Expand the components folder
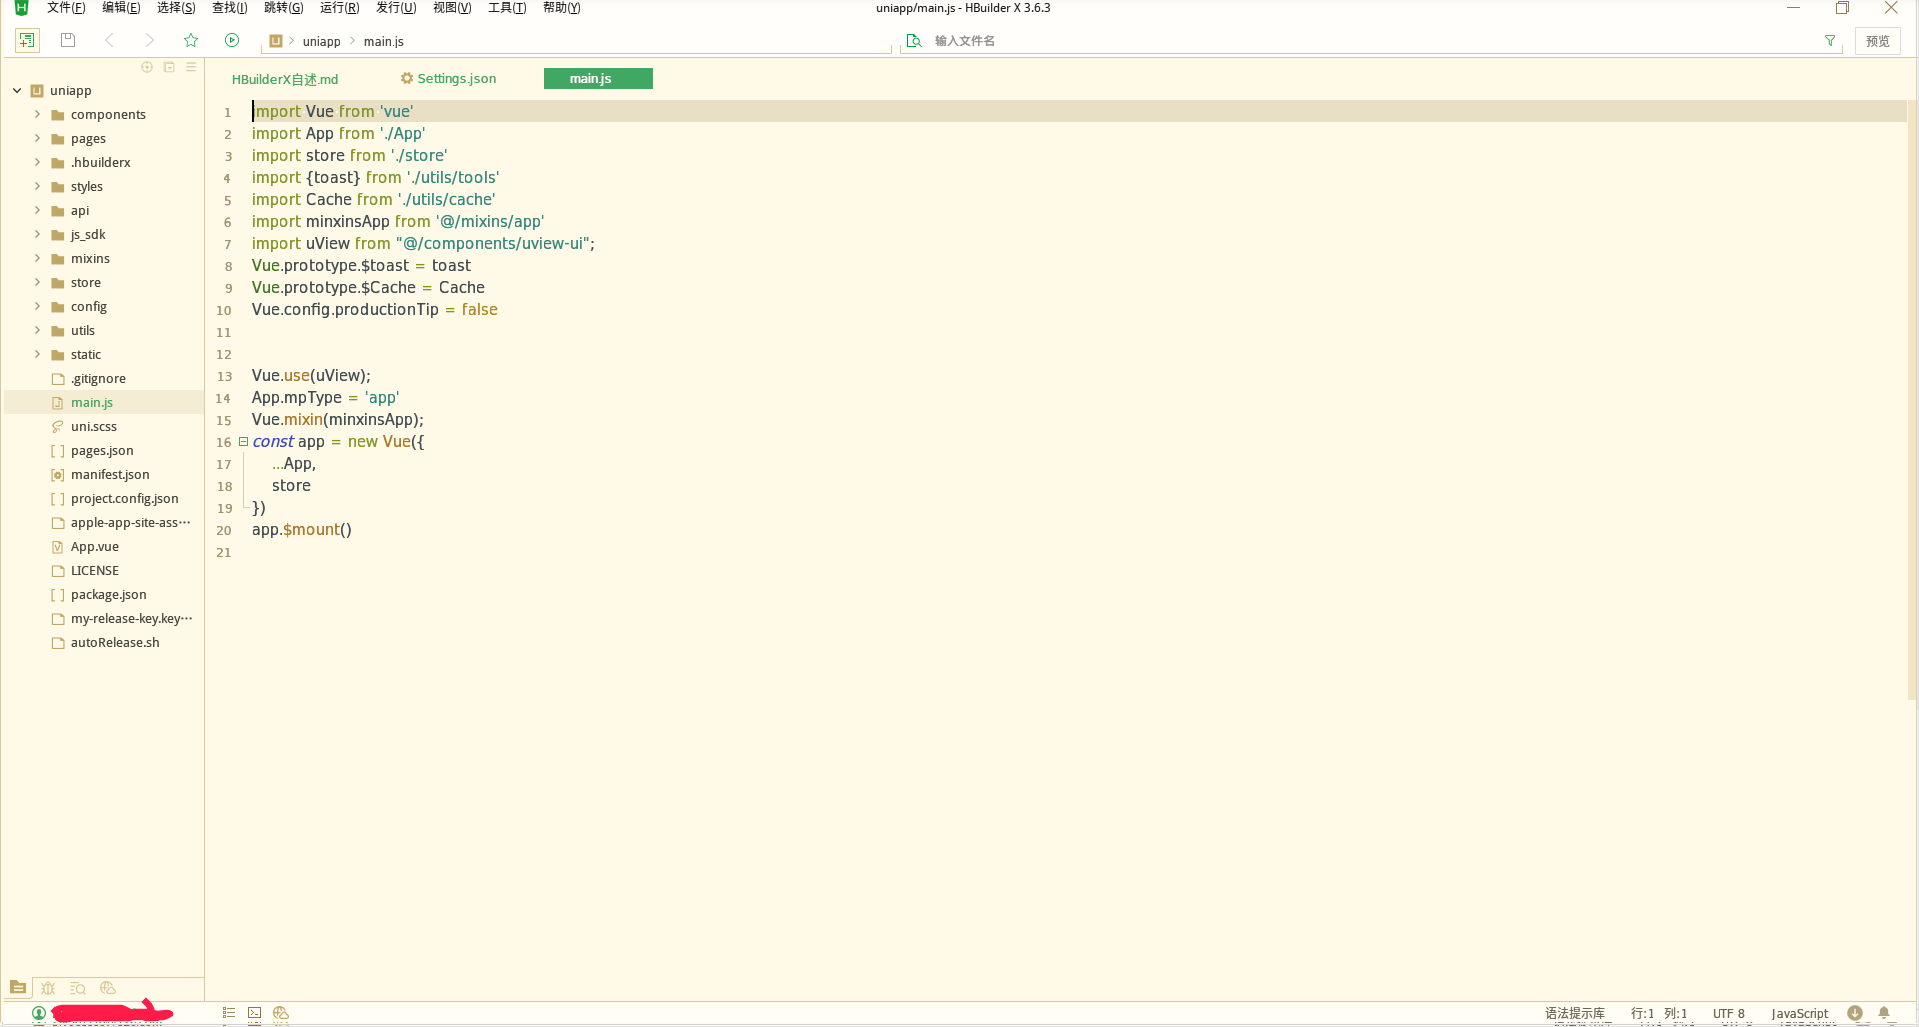Screen dimensions: 1919x1027 pos(38,114)
